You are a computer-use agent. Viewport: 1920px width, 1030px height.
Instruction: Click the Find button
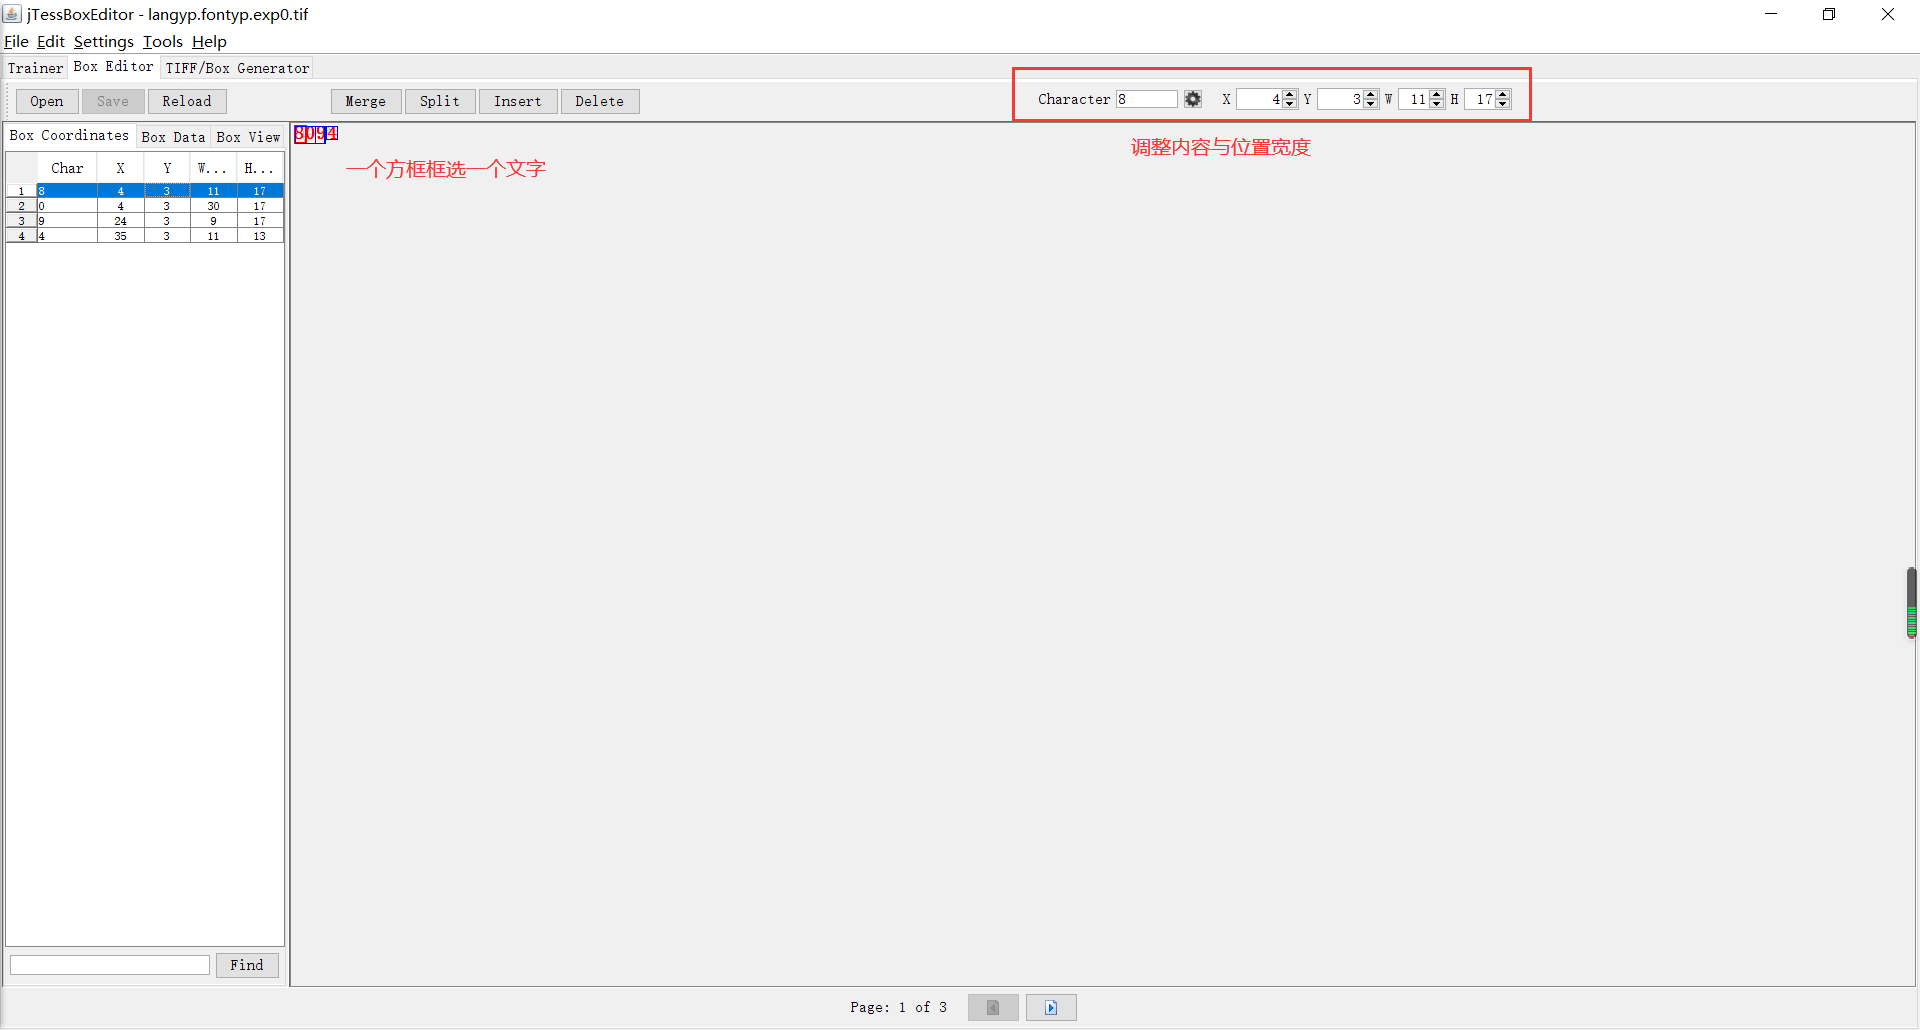pyautogui.click(x=247, y=965)
